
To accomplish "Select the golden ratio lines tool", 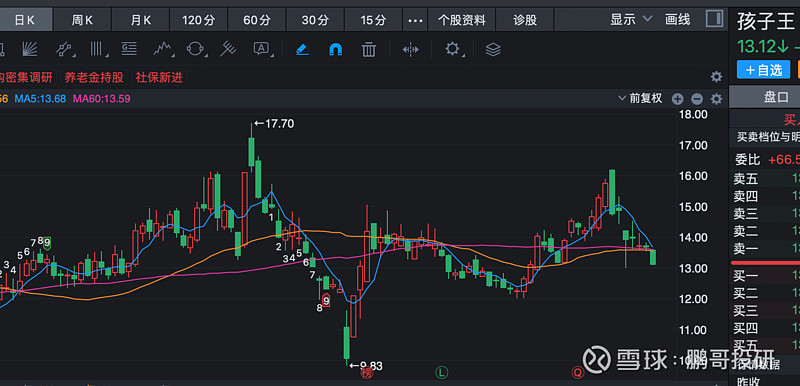I will tap(129, 49).
